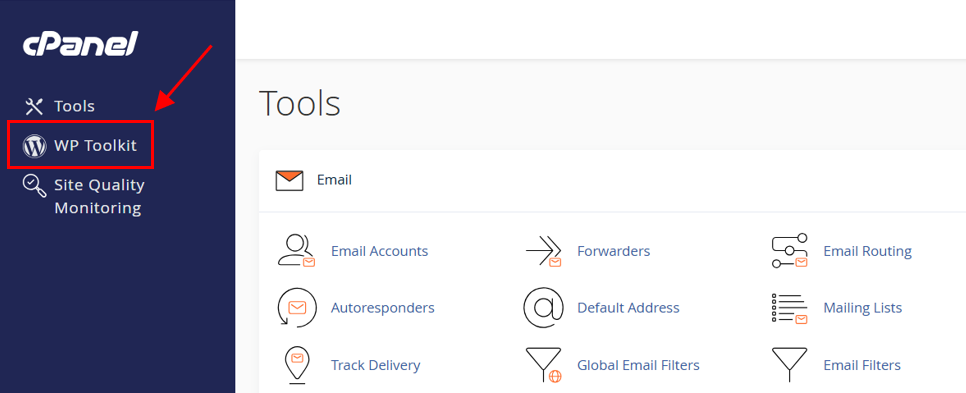Open Tools in the sidebar menu
This screenshot has width=966, height=393.
(x=74, y=106)
